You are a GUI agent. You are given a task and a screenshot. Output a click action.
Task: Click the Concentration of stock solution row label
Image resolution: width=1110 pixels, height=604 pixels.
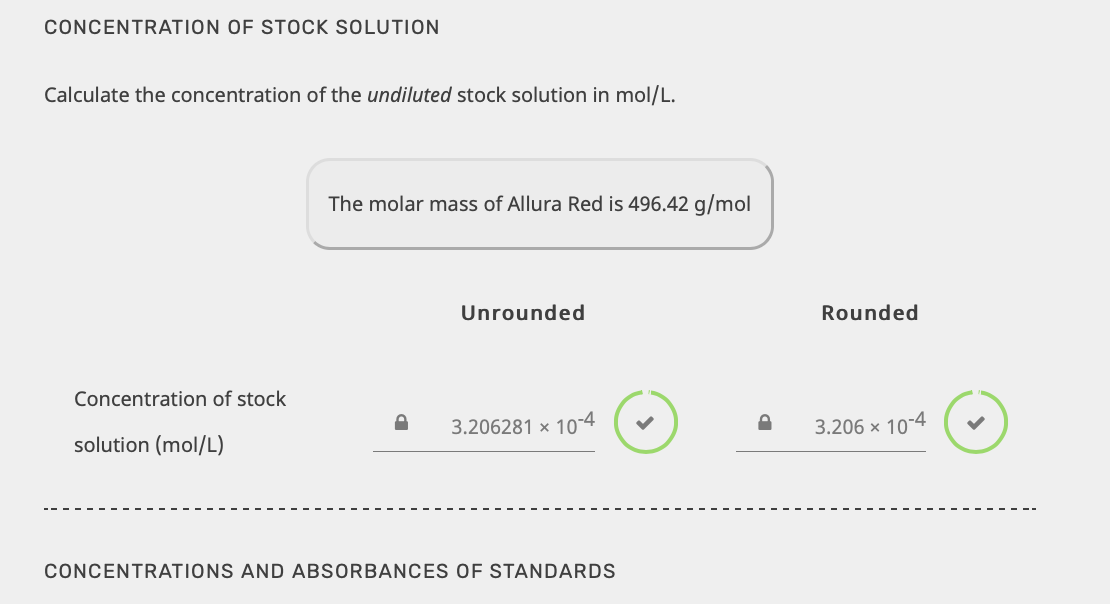click(180, 421)
